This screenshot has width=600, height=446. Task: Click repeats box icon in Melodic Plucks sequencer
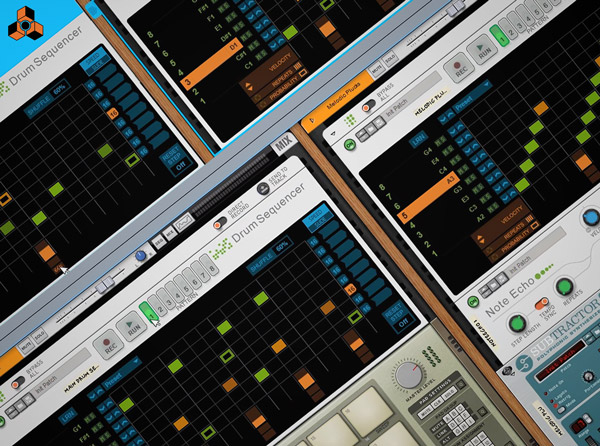click(x=535, y=226)
